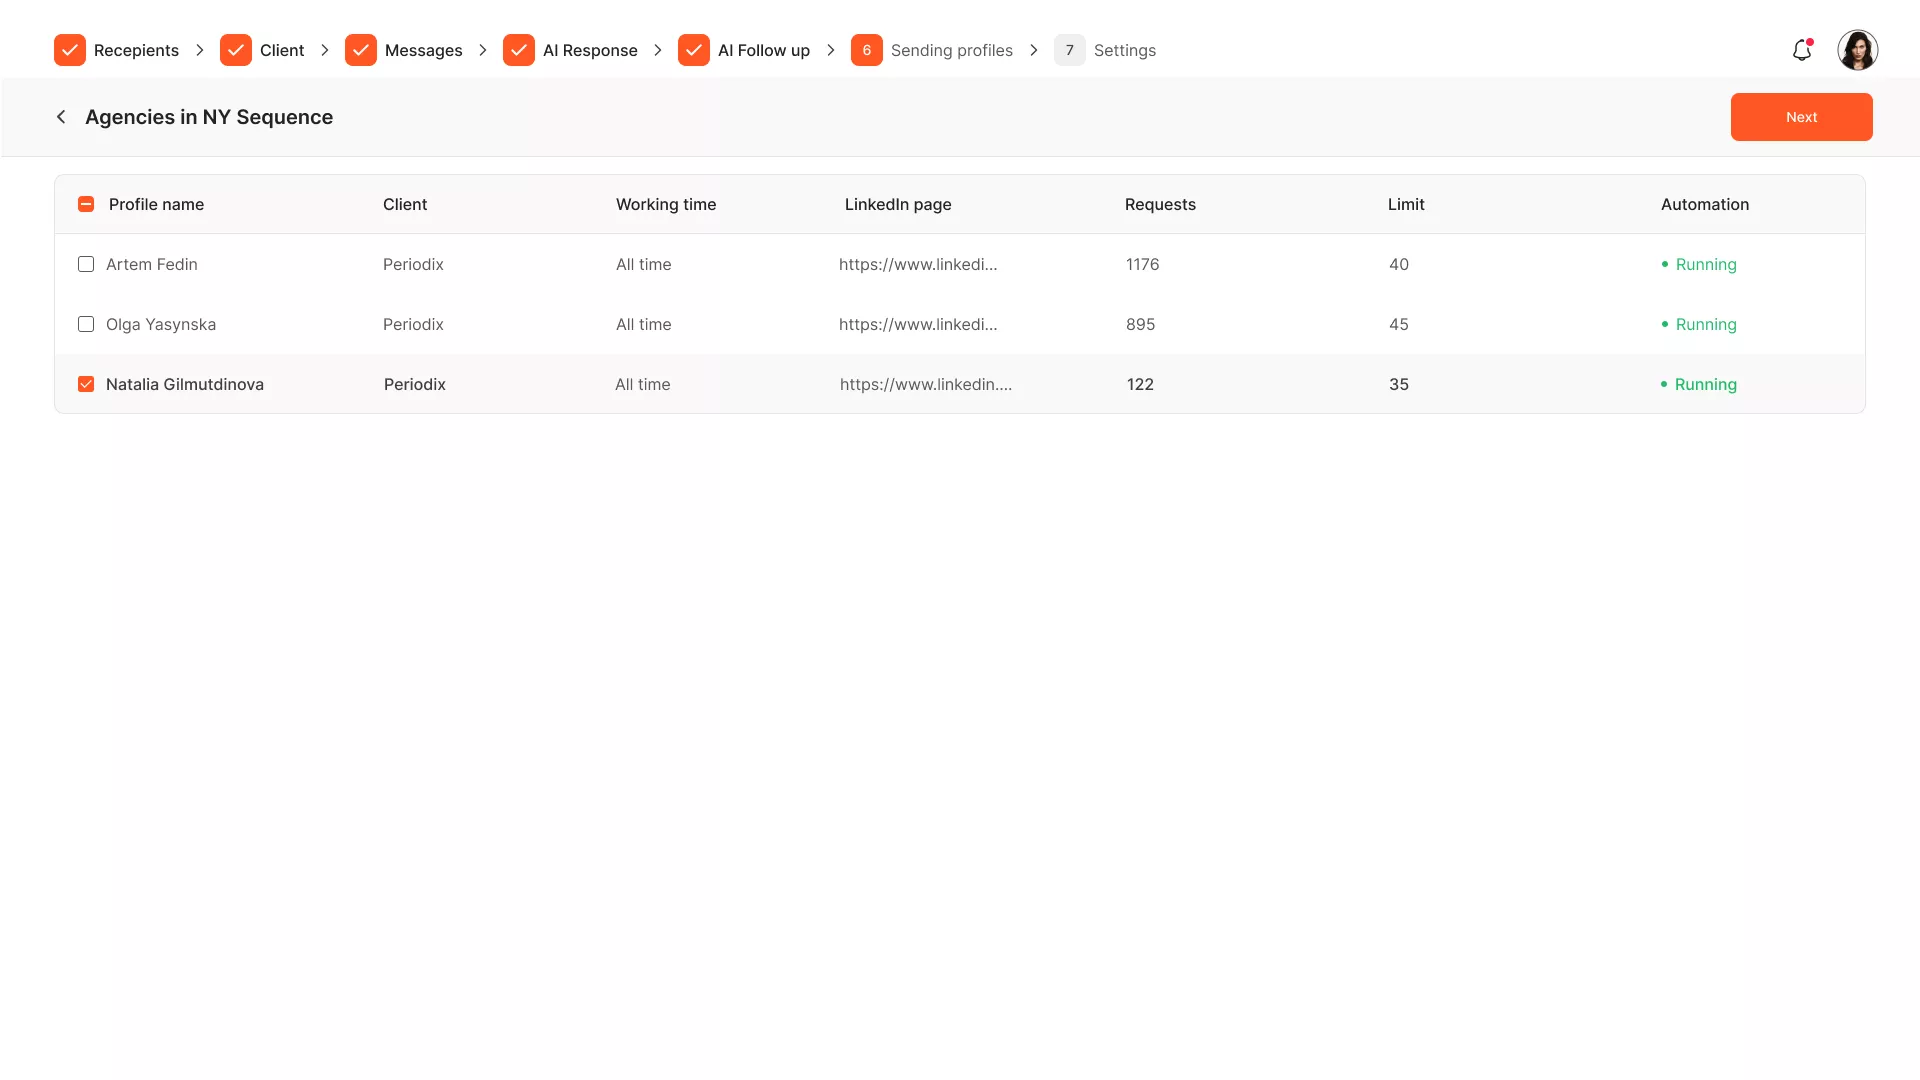The height and width of the screenshot is (1080, 1920).
Task: Open Artem Fedin's LinkedIn page link
Action: (917, 264)
